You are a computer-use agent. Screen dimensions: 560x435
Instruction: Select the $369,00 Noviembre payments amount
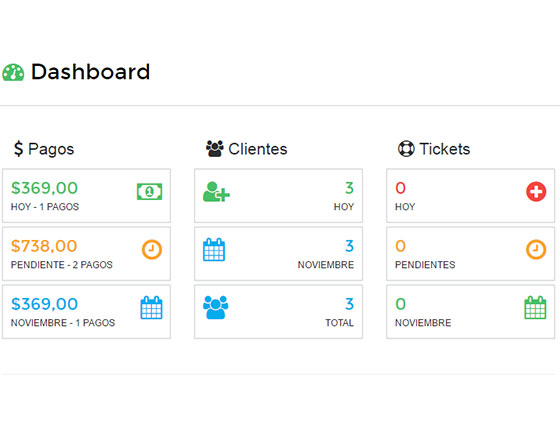click(x=44, y=304)
